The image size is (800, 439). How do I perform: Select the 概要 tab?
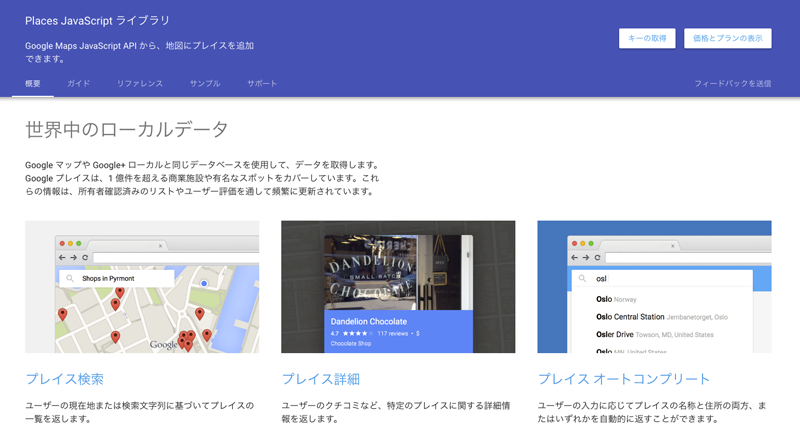pyautogui.click(x=33, y=83)
